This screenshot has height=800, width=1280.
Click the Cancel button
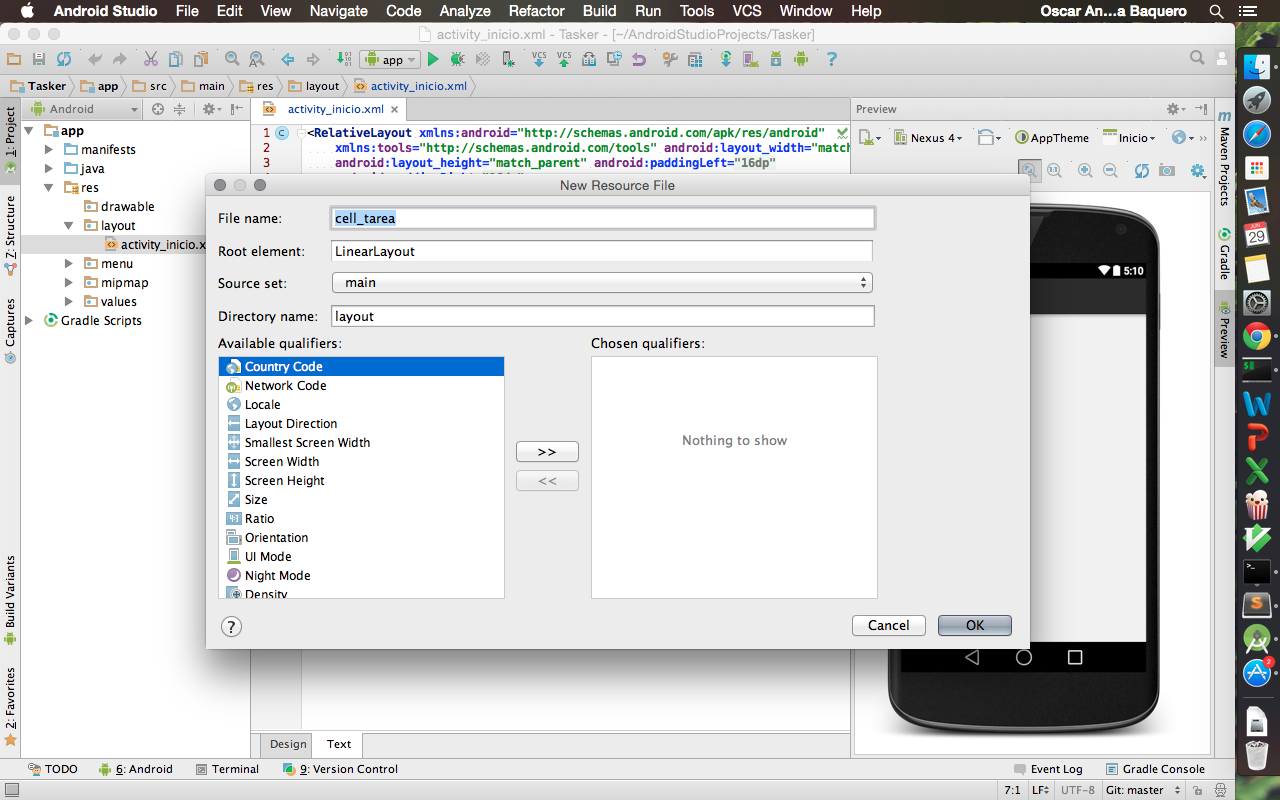pos(888,625)
